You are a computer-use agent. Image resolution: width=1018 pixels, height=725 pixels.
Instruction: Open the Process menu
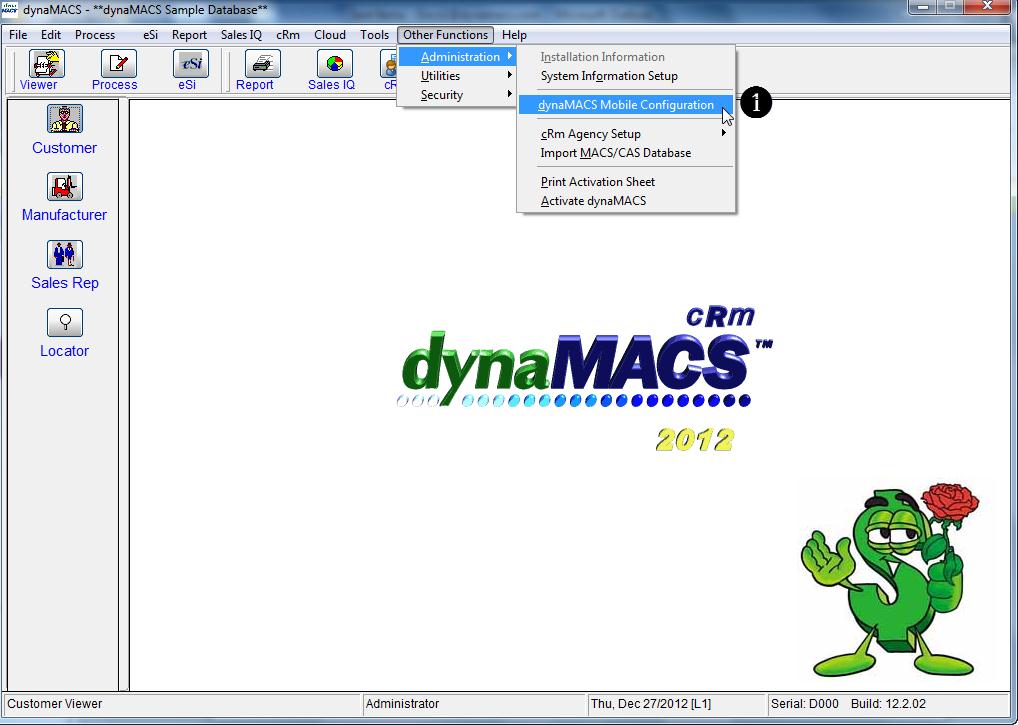[95, 35]
